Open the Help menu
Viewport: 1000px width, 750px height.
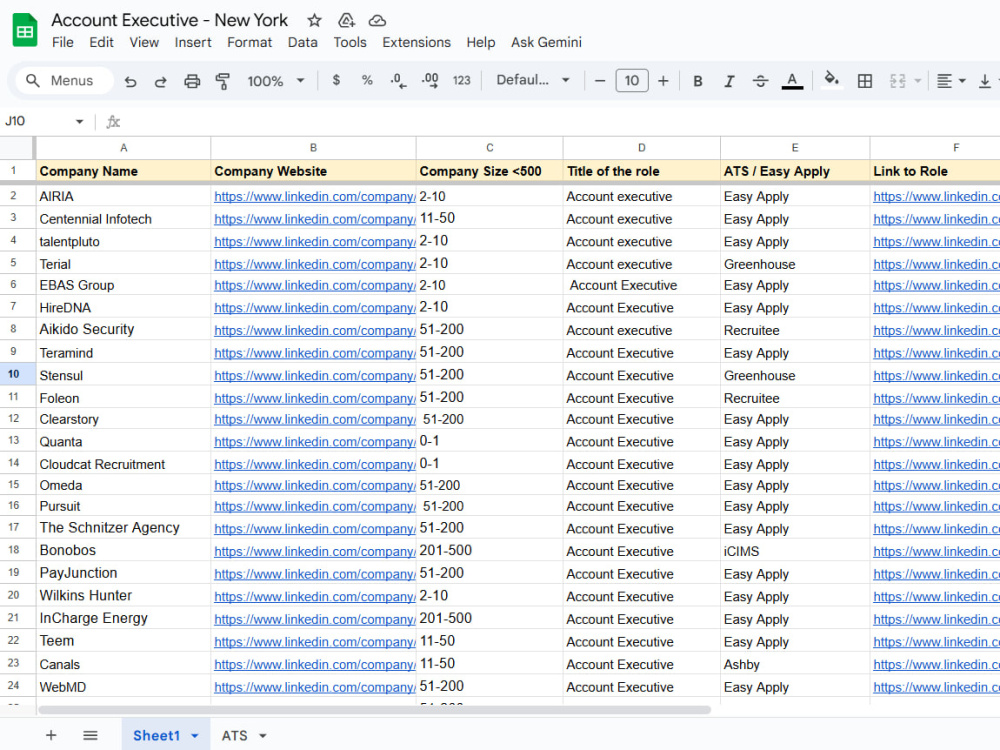point(480,42)
